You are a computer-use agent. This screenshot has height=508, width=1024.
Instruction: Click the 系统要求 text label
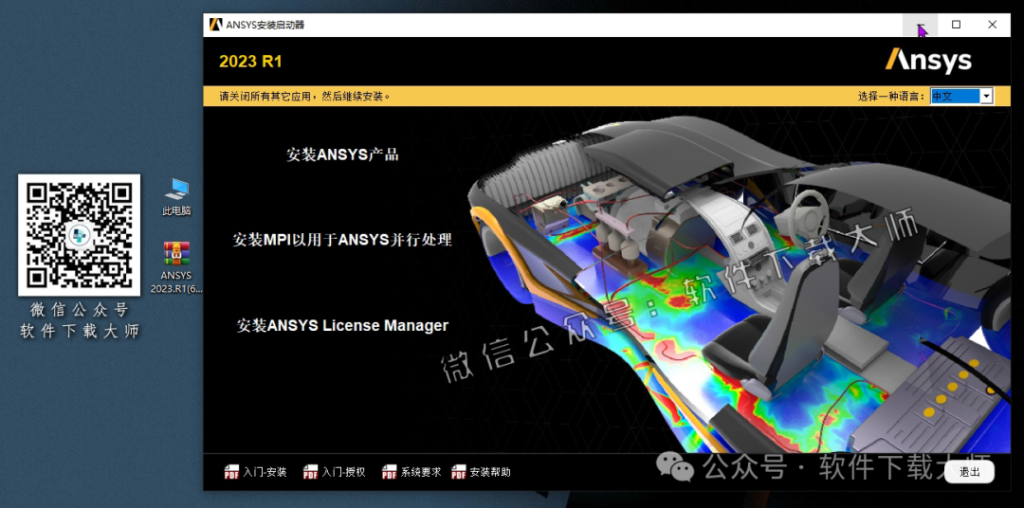pos(421,472)
